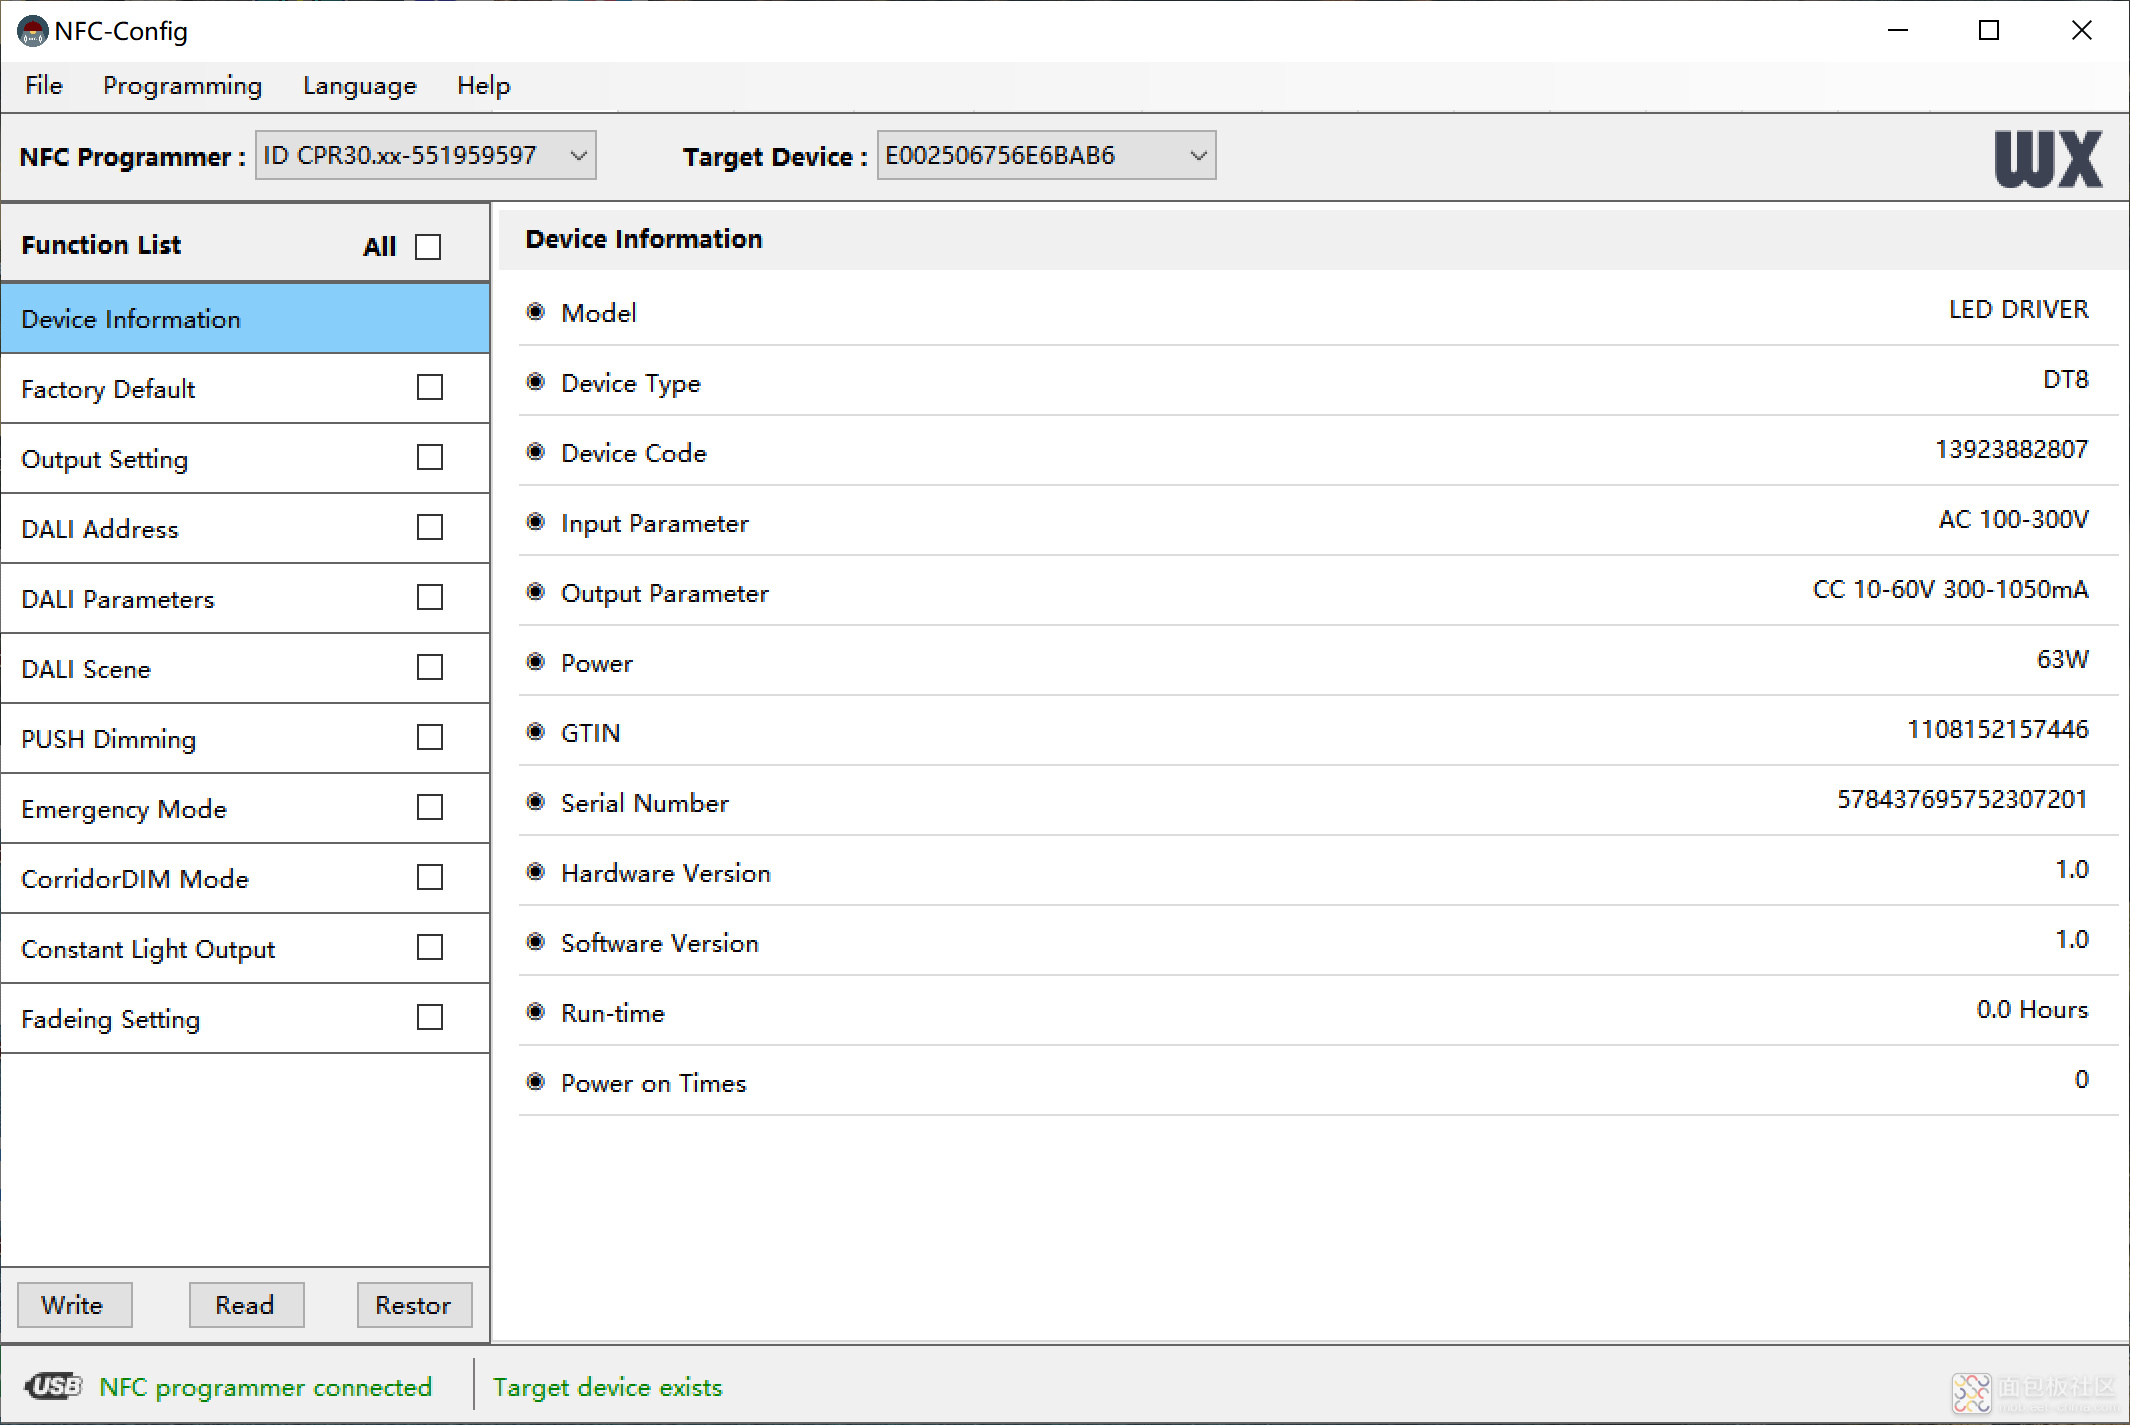Toggle the DALI Scene checkbox
The image size is (2130, 1425).
click(430, 667)
